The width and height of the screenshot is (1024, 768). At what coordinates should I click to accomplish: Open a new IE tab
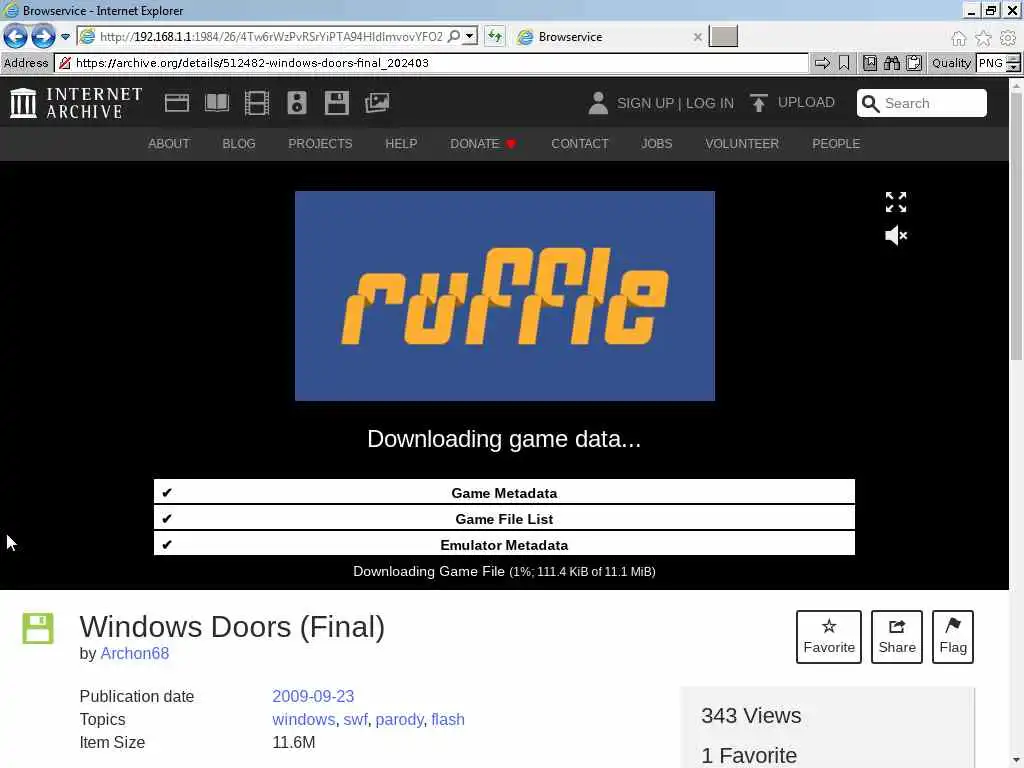click(x=724, y=37)
